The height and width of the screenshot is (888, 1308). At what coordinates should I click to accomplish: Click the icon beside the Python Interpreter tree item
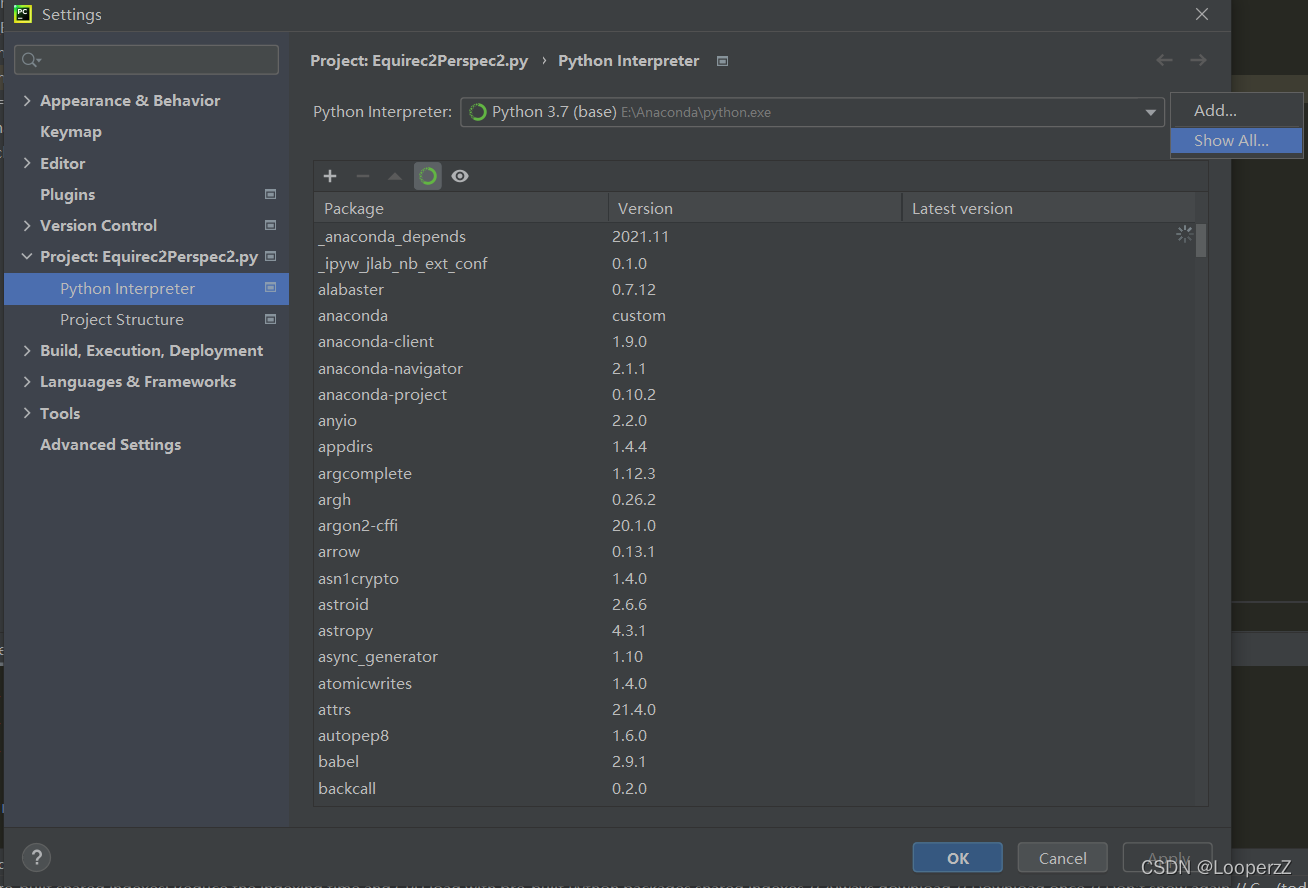point(270,288)
